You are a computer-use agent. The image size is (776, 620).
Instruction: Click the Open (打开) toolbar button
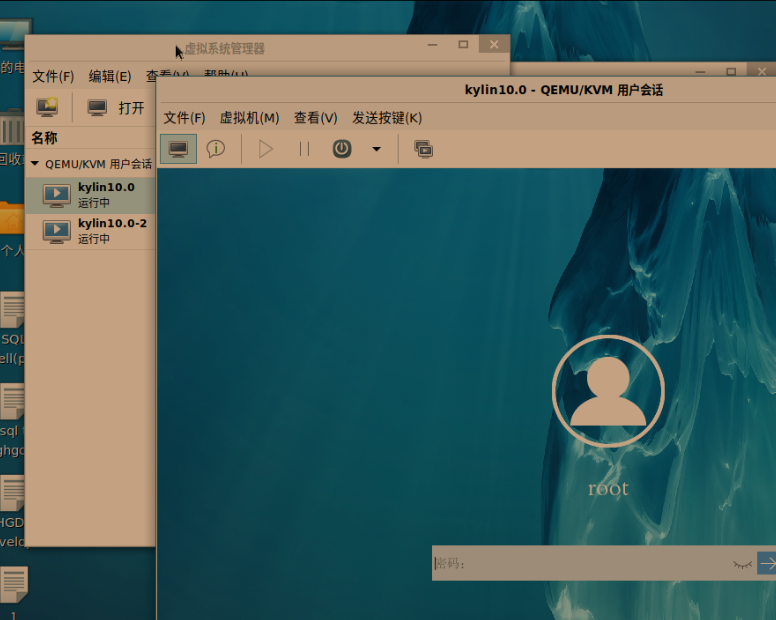116,107
